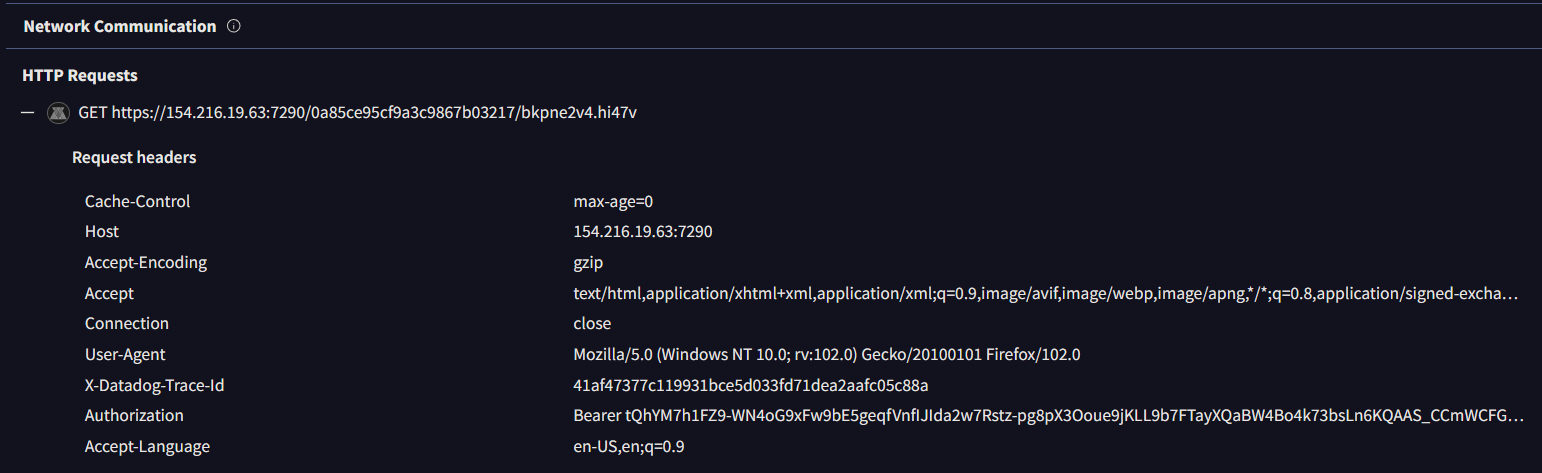Click the Mozilla/5.0 User-Agent string
The height and width of the screenshot is (473, 1542).
[826, 355]
